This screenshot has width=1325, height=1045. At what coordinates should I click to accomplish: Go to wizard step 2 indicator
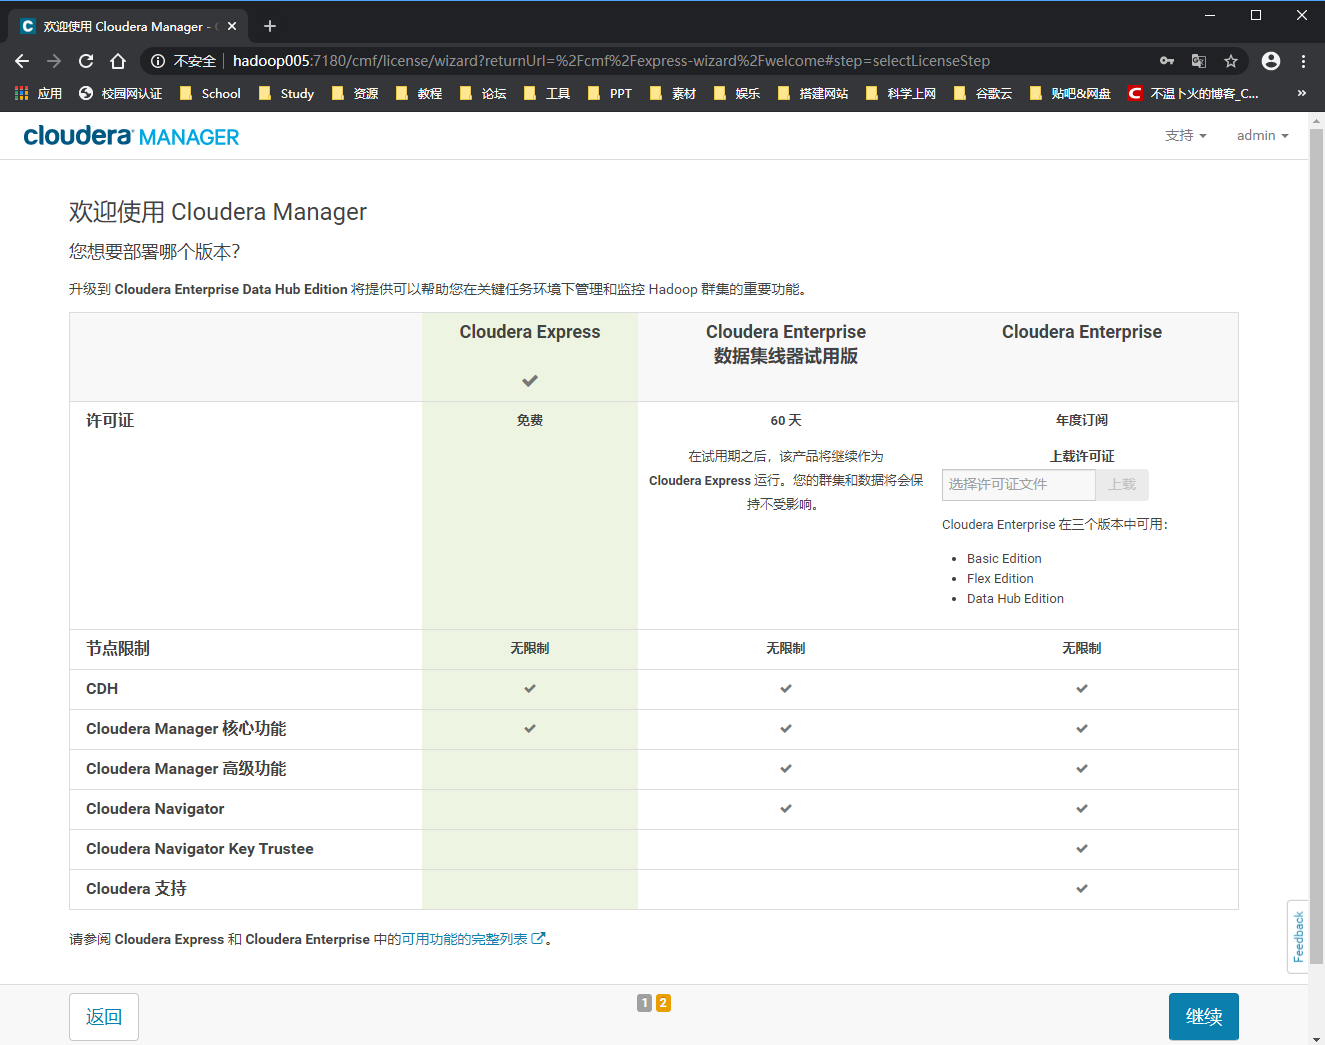663,1003
